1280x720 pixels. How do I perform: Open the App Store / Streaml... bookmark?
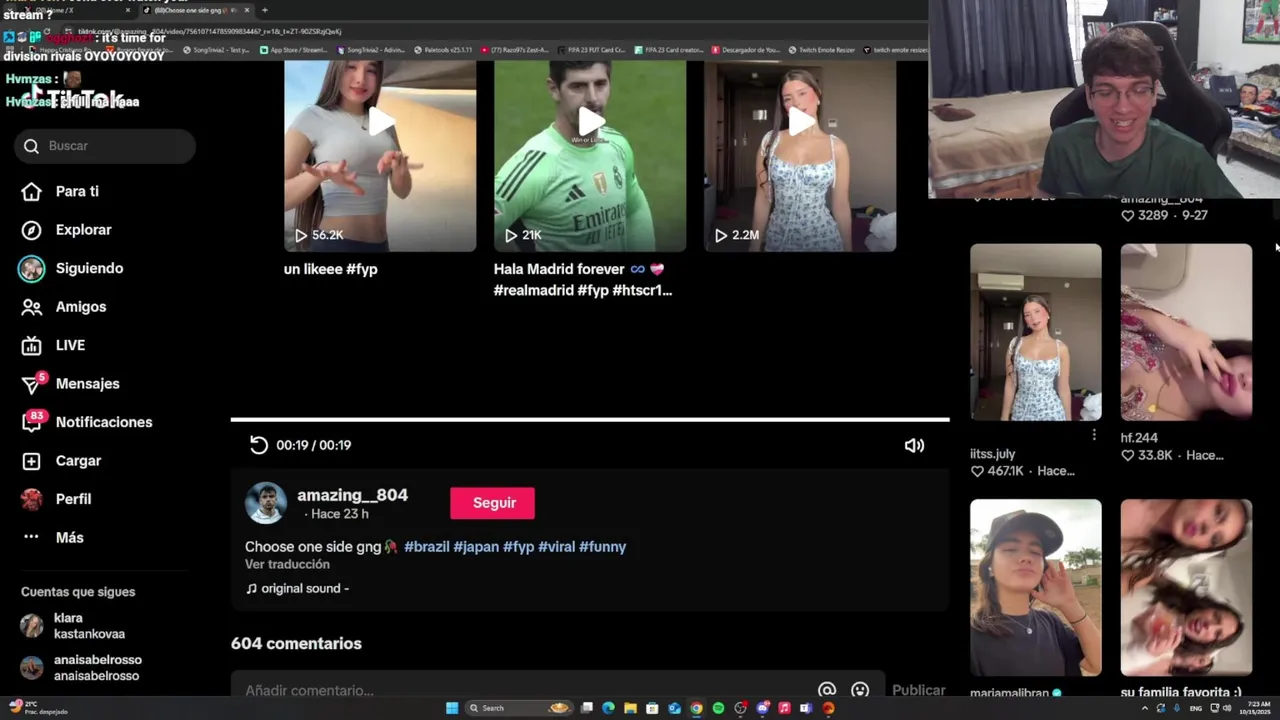click(x=294, y=49)
